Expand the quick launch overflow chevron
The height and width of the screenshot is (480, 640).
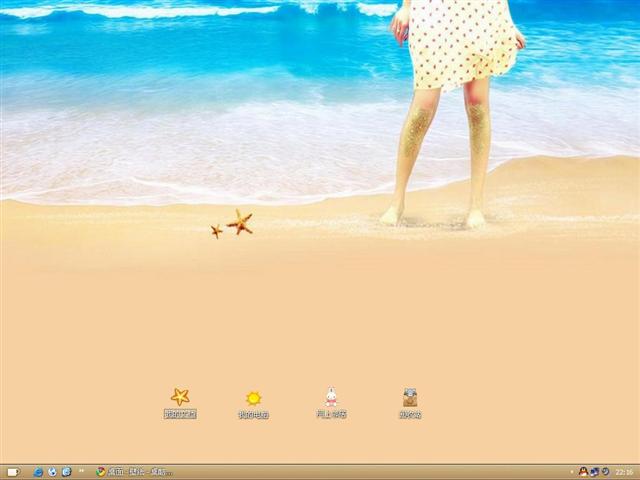pyautogui.click(x=81, y=471)
